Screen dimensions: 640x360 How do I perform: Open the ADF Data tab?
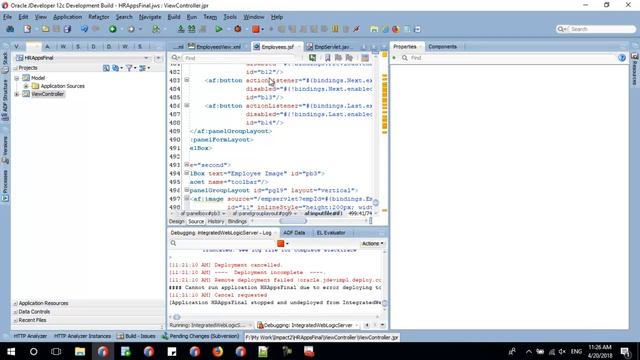click(294, 233)
